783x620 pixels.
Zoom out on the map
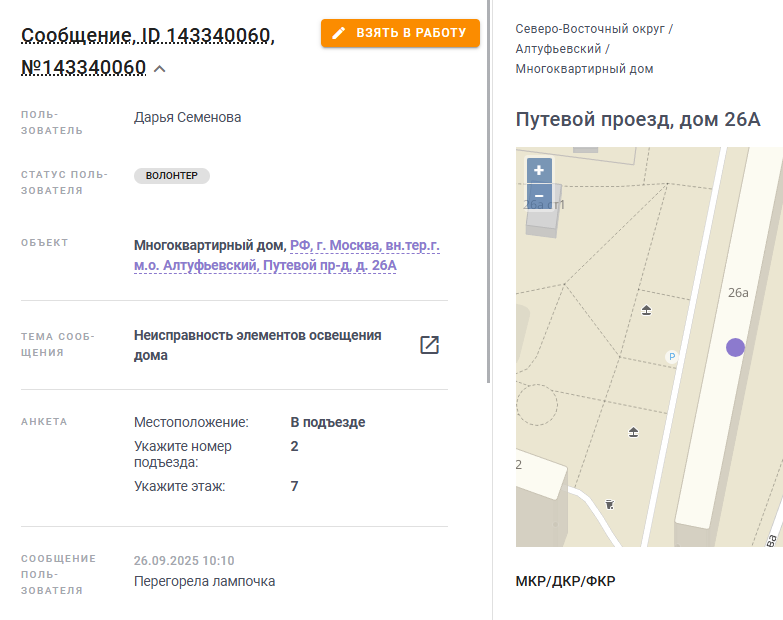(539, 195)
